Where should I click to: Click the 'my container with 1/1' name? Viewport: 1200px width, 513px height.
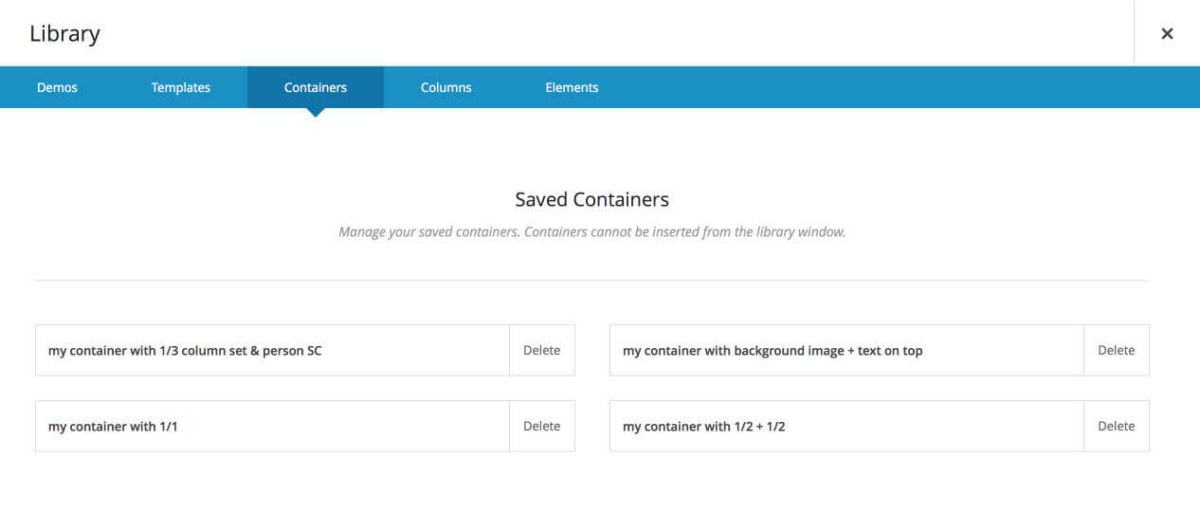[113, 427]
